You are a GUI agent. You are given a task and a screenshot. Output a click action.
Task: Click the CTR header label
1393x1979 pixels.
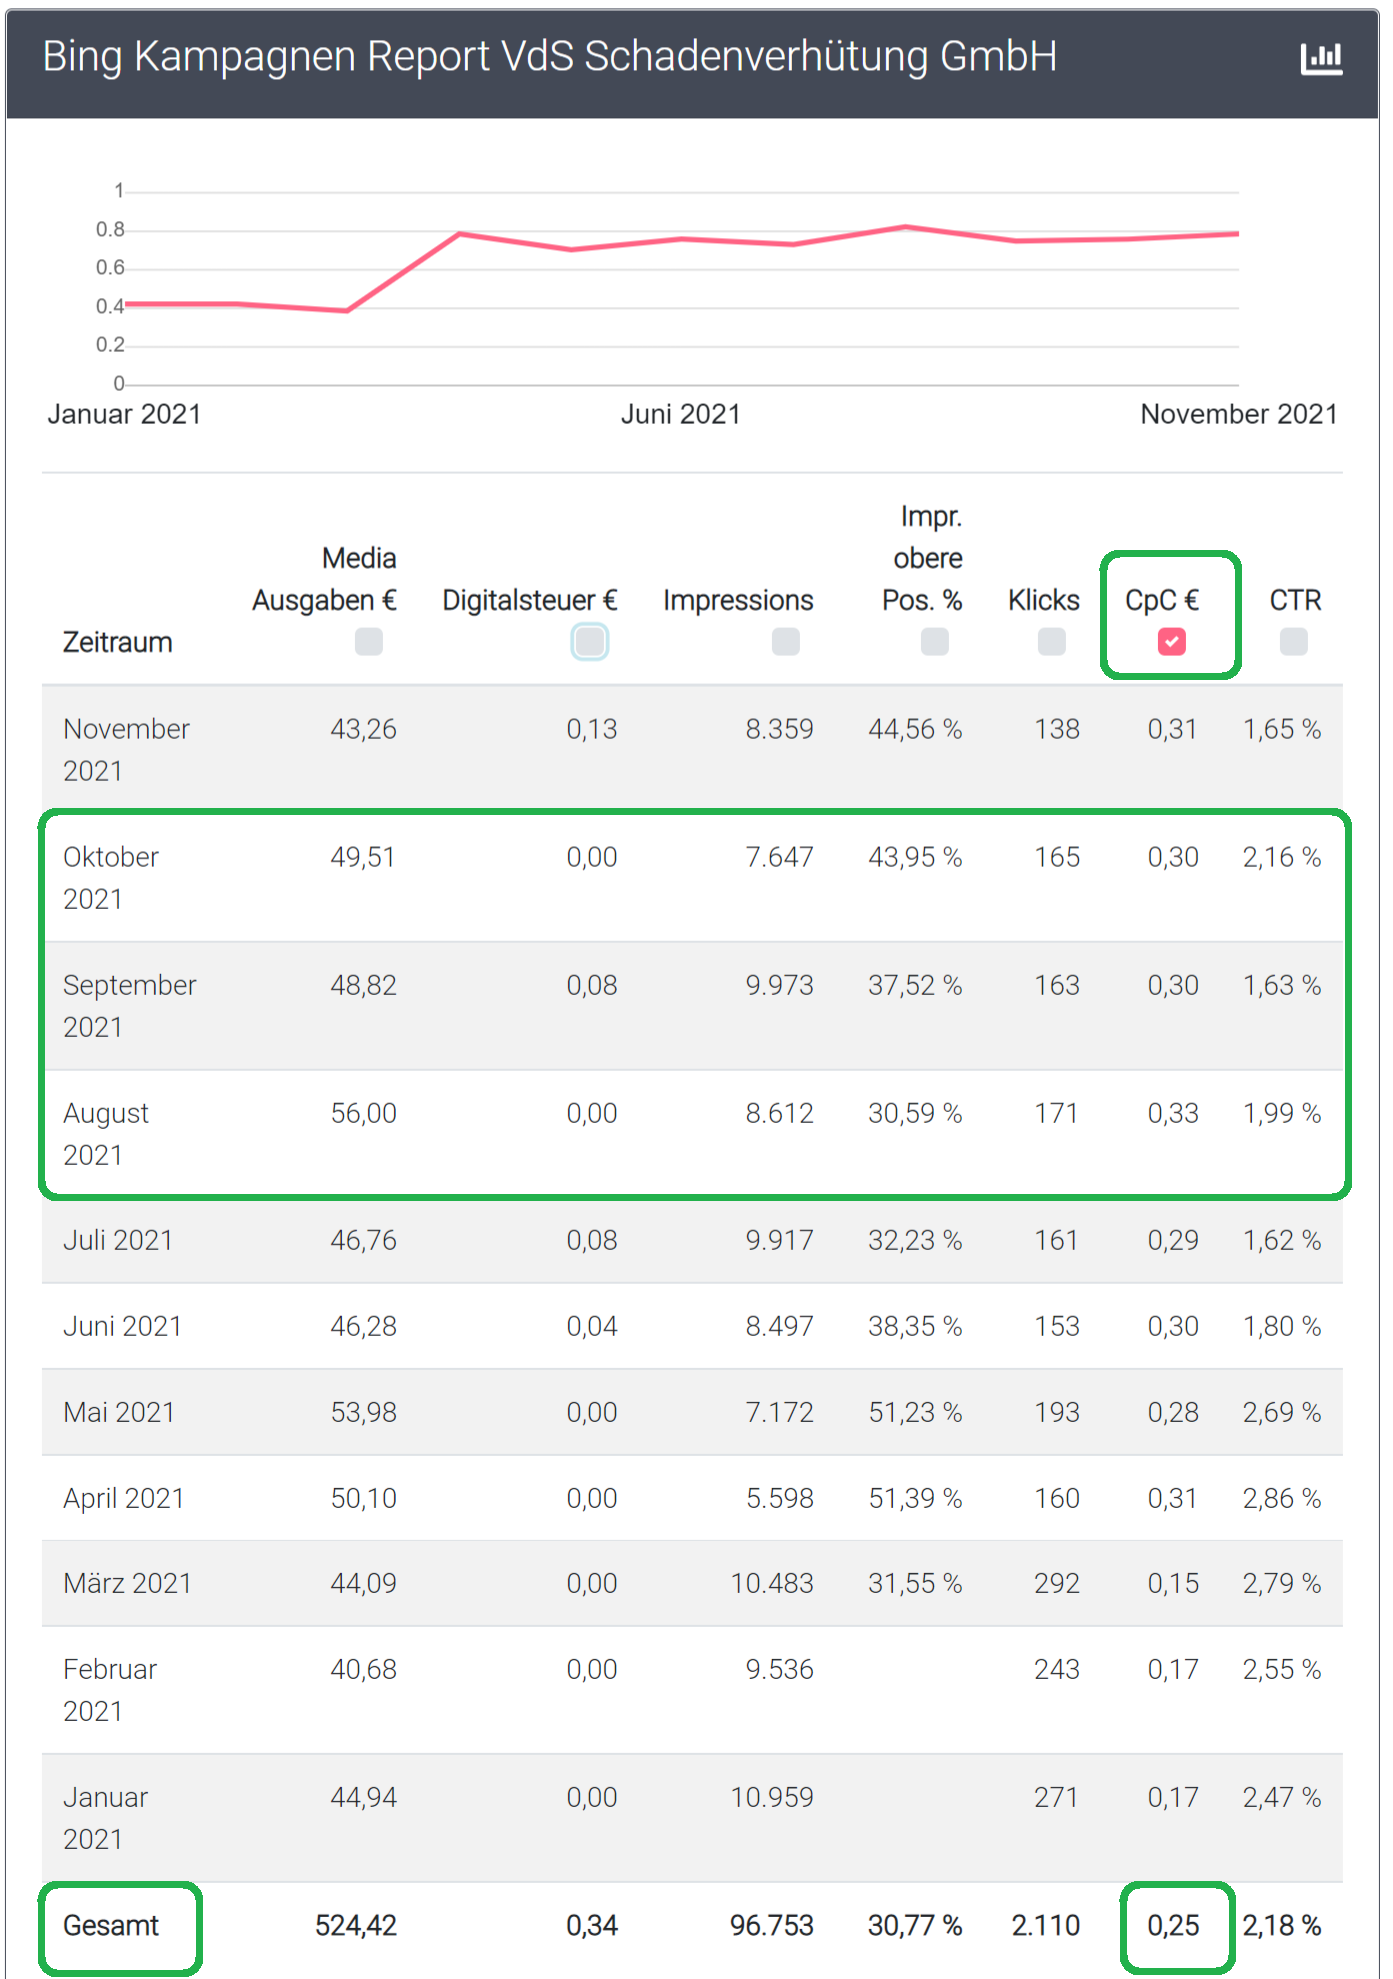[x=1295, y=600]
